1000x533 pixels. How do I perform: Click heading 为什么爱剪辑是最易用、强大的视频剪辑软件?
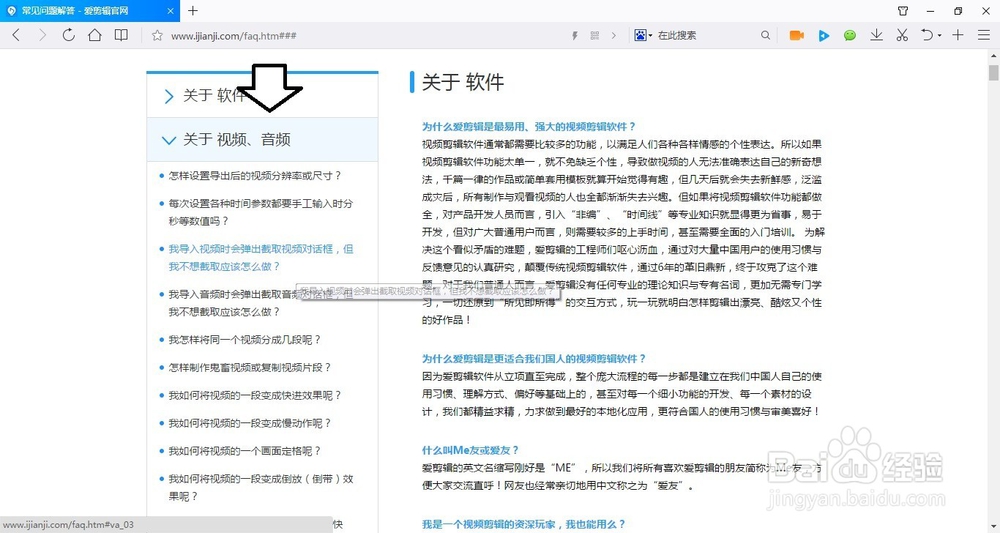coord(529,126)
